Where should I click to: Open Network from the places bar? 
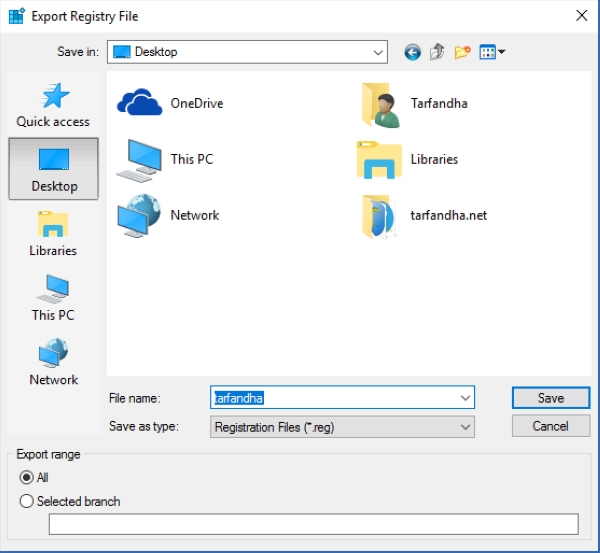[53, 362]
